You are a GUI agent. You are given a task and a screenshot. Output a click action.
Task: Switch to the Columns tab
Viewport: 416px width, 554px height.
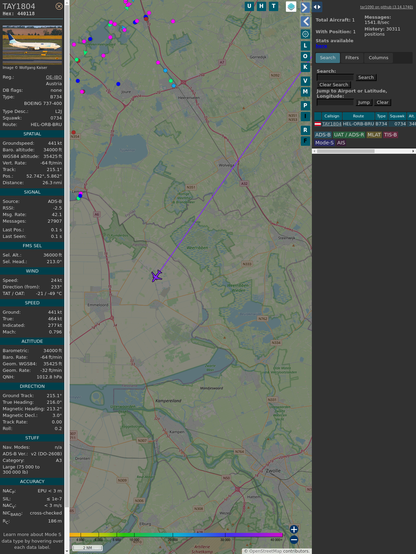(x=378, y=58)
